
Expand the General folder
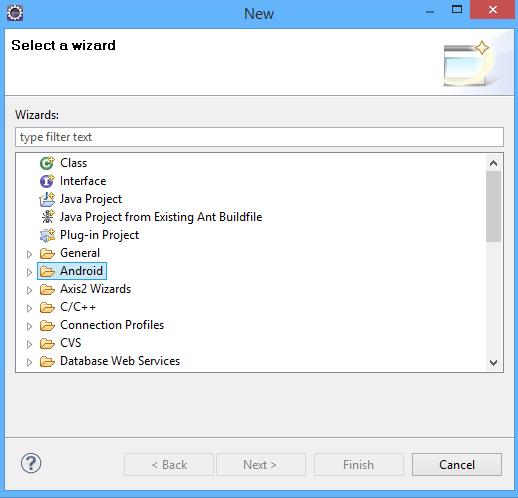29,254
